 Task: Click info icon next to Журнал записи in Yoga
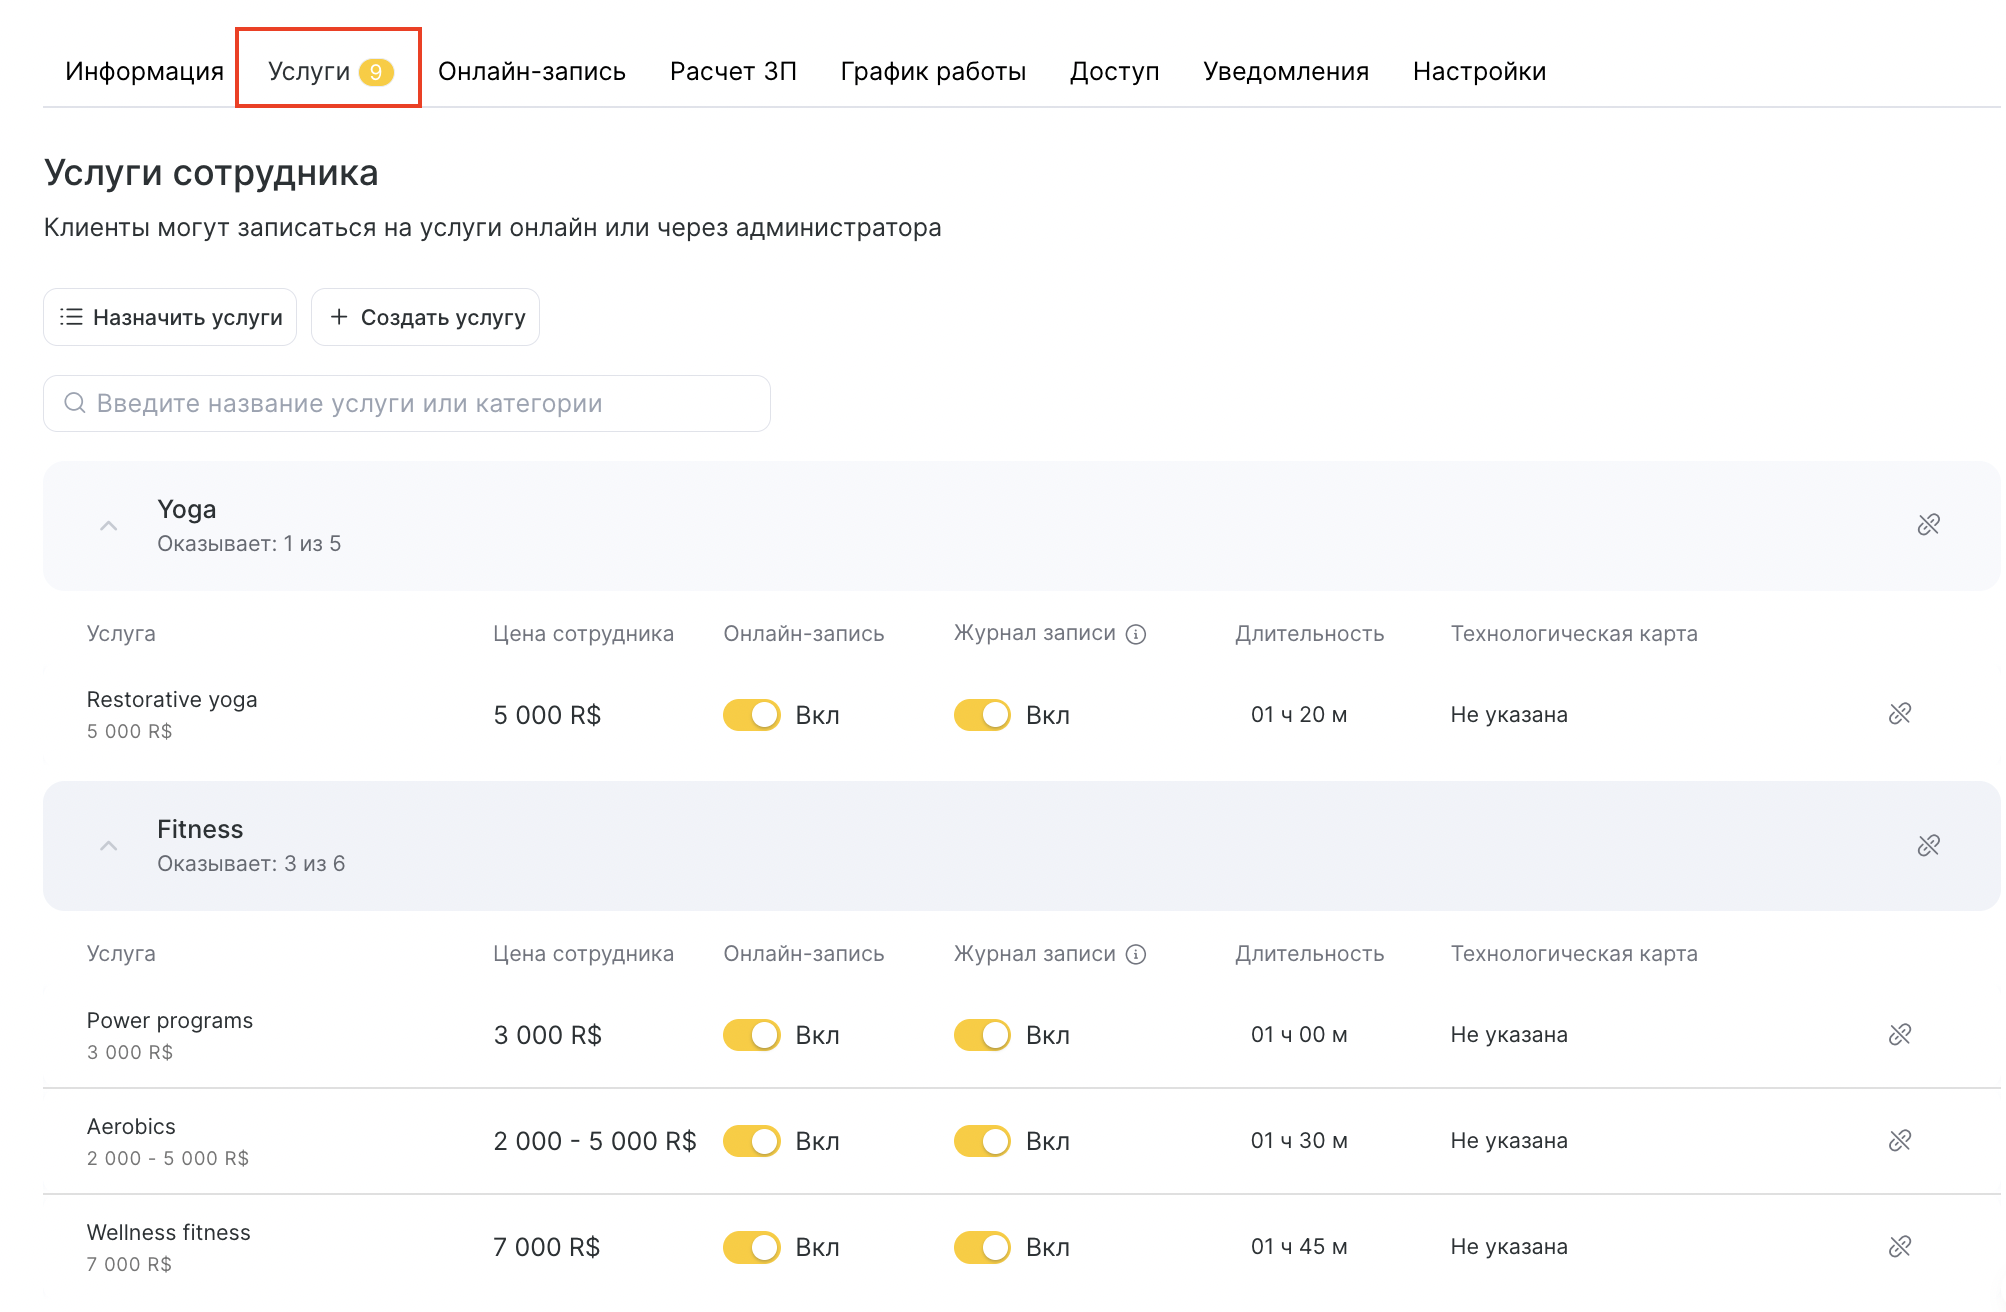pos(1136,634)
